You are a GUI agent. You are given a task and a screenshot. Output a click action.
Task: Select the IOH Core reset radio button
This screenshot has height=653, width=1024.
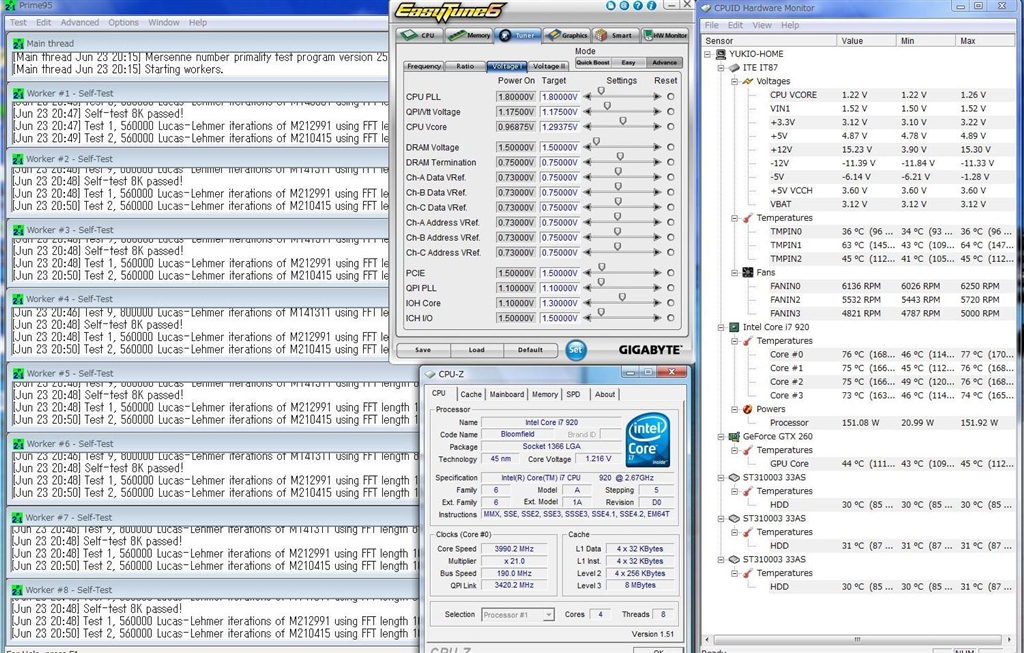(670, 303)
